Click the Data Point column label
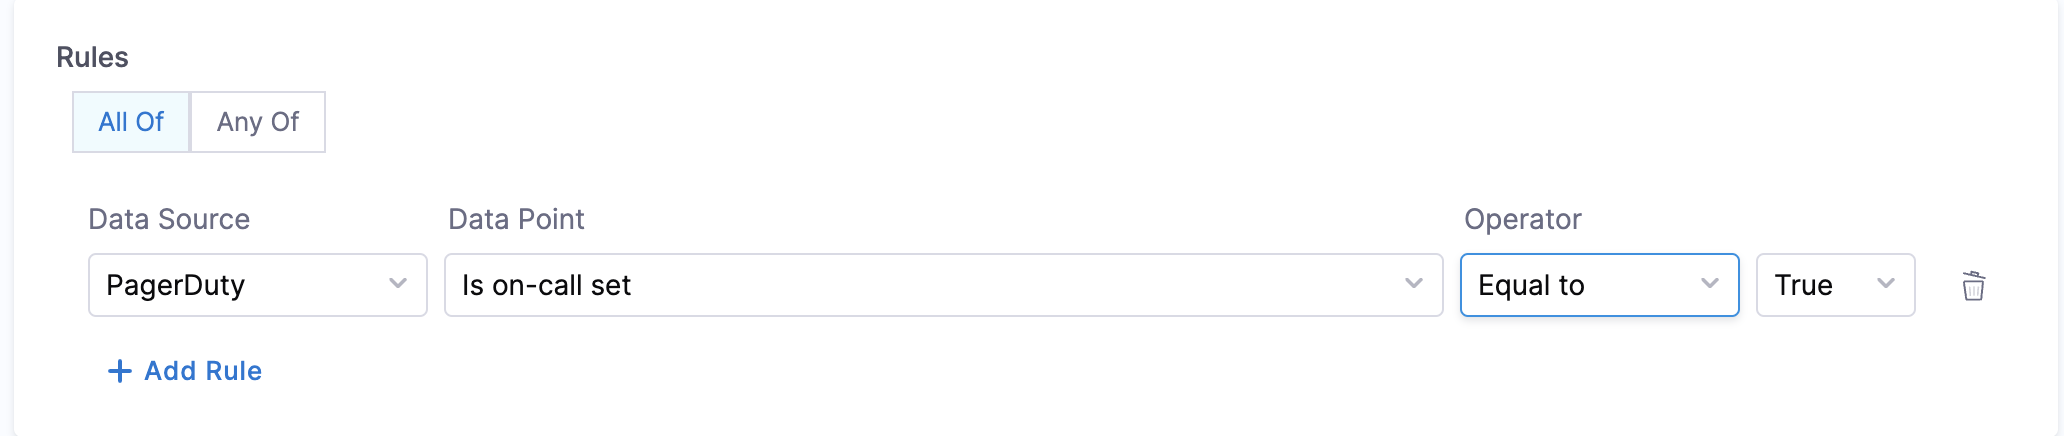2064x436 pixels. [x=516, y=219]
